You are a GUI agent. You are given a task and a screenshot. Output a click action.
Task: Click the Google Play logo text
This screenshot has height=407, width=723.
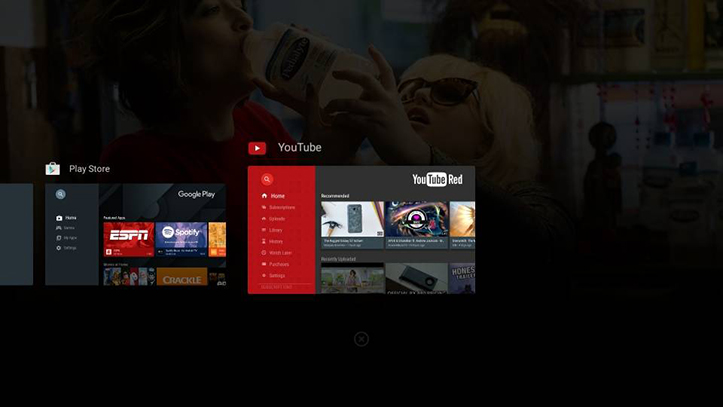[x=196, y=194]
